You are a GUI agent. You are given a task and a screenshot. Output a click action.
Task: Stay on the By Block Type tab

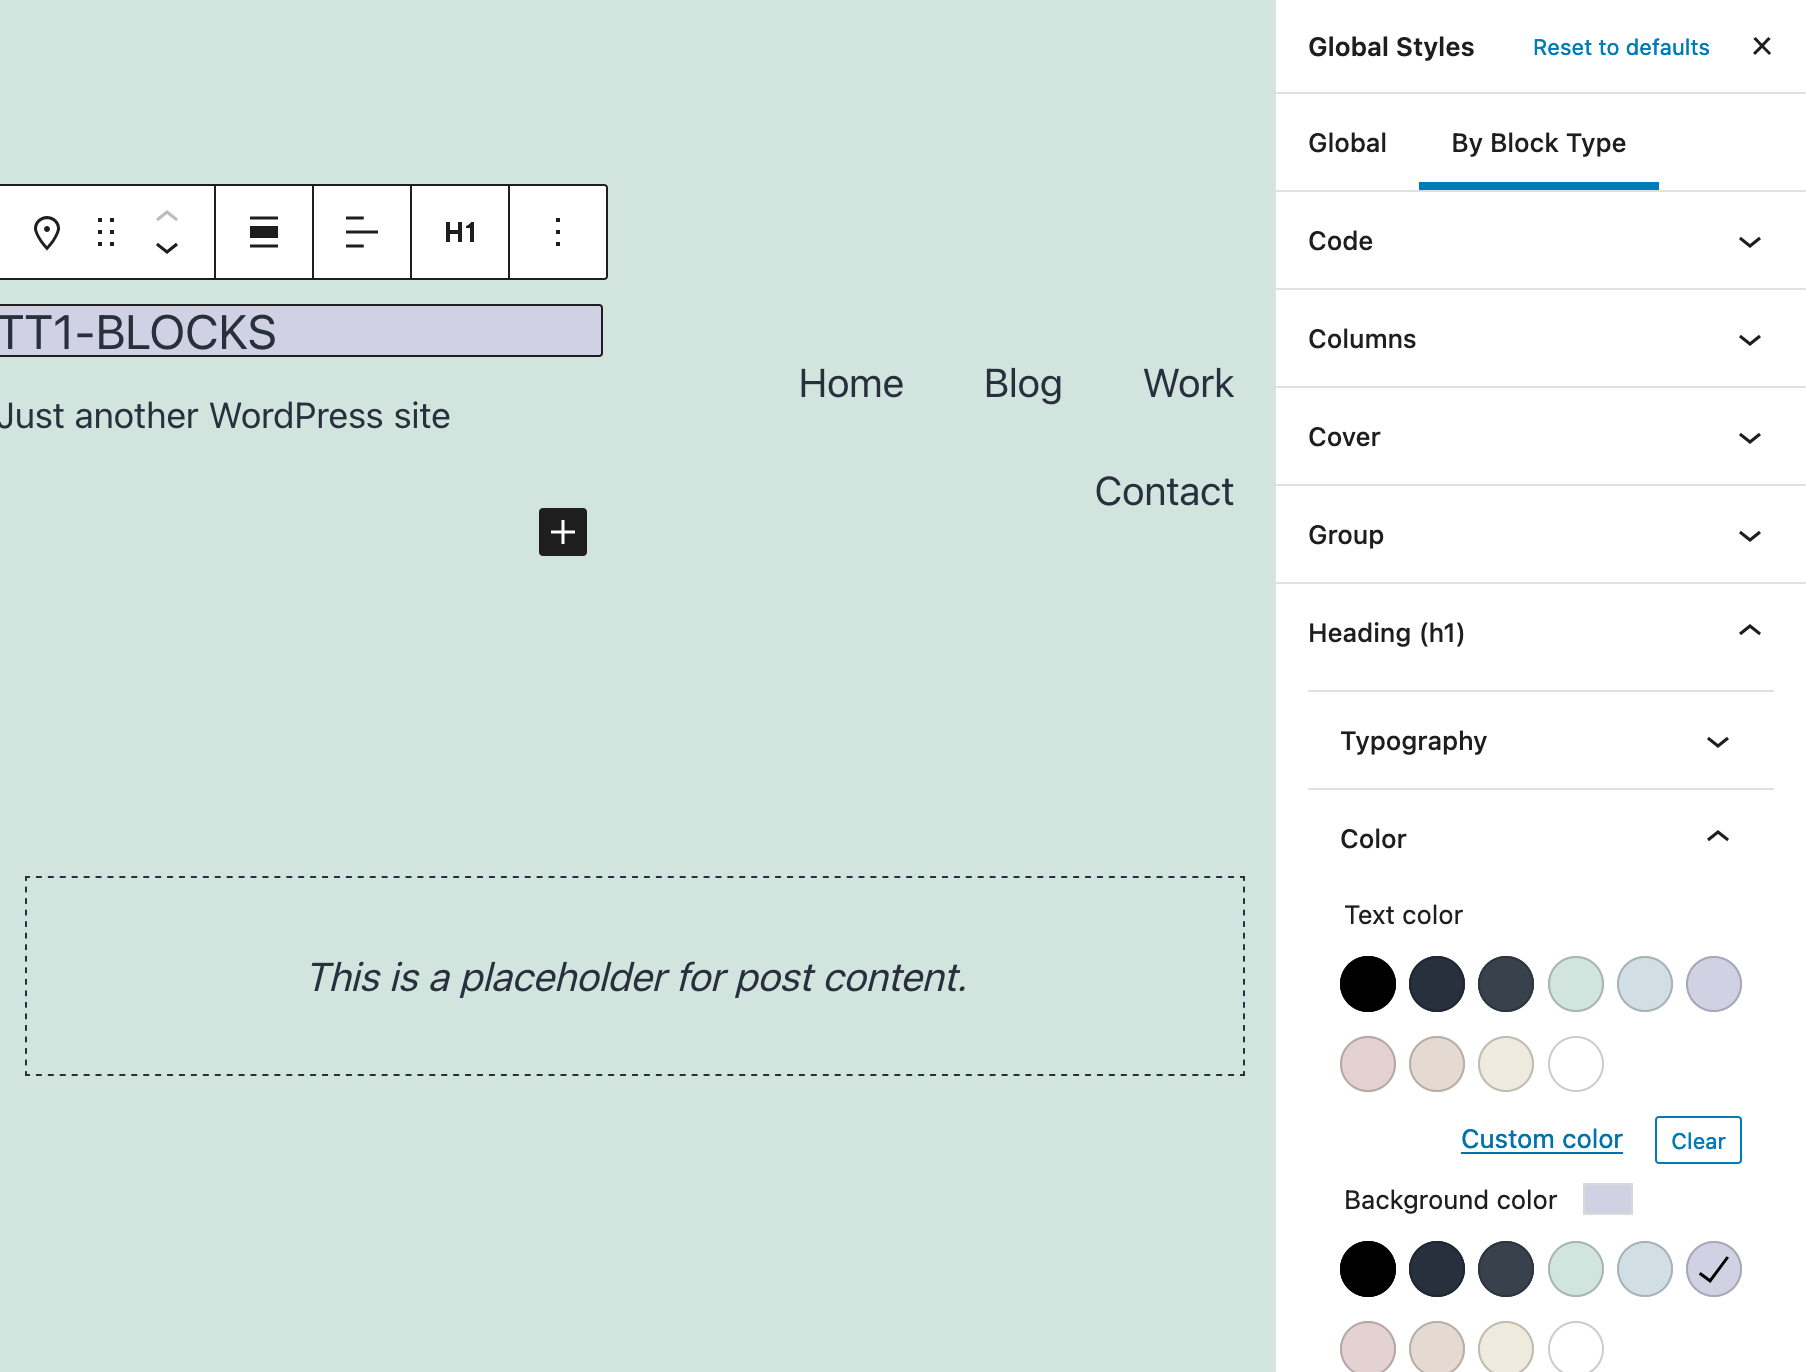pos(1537,143)
